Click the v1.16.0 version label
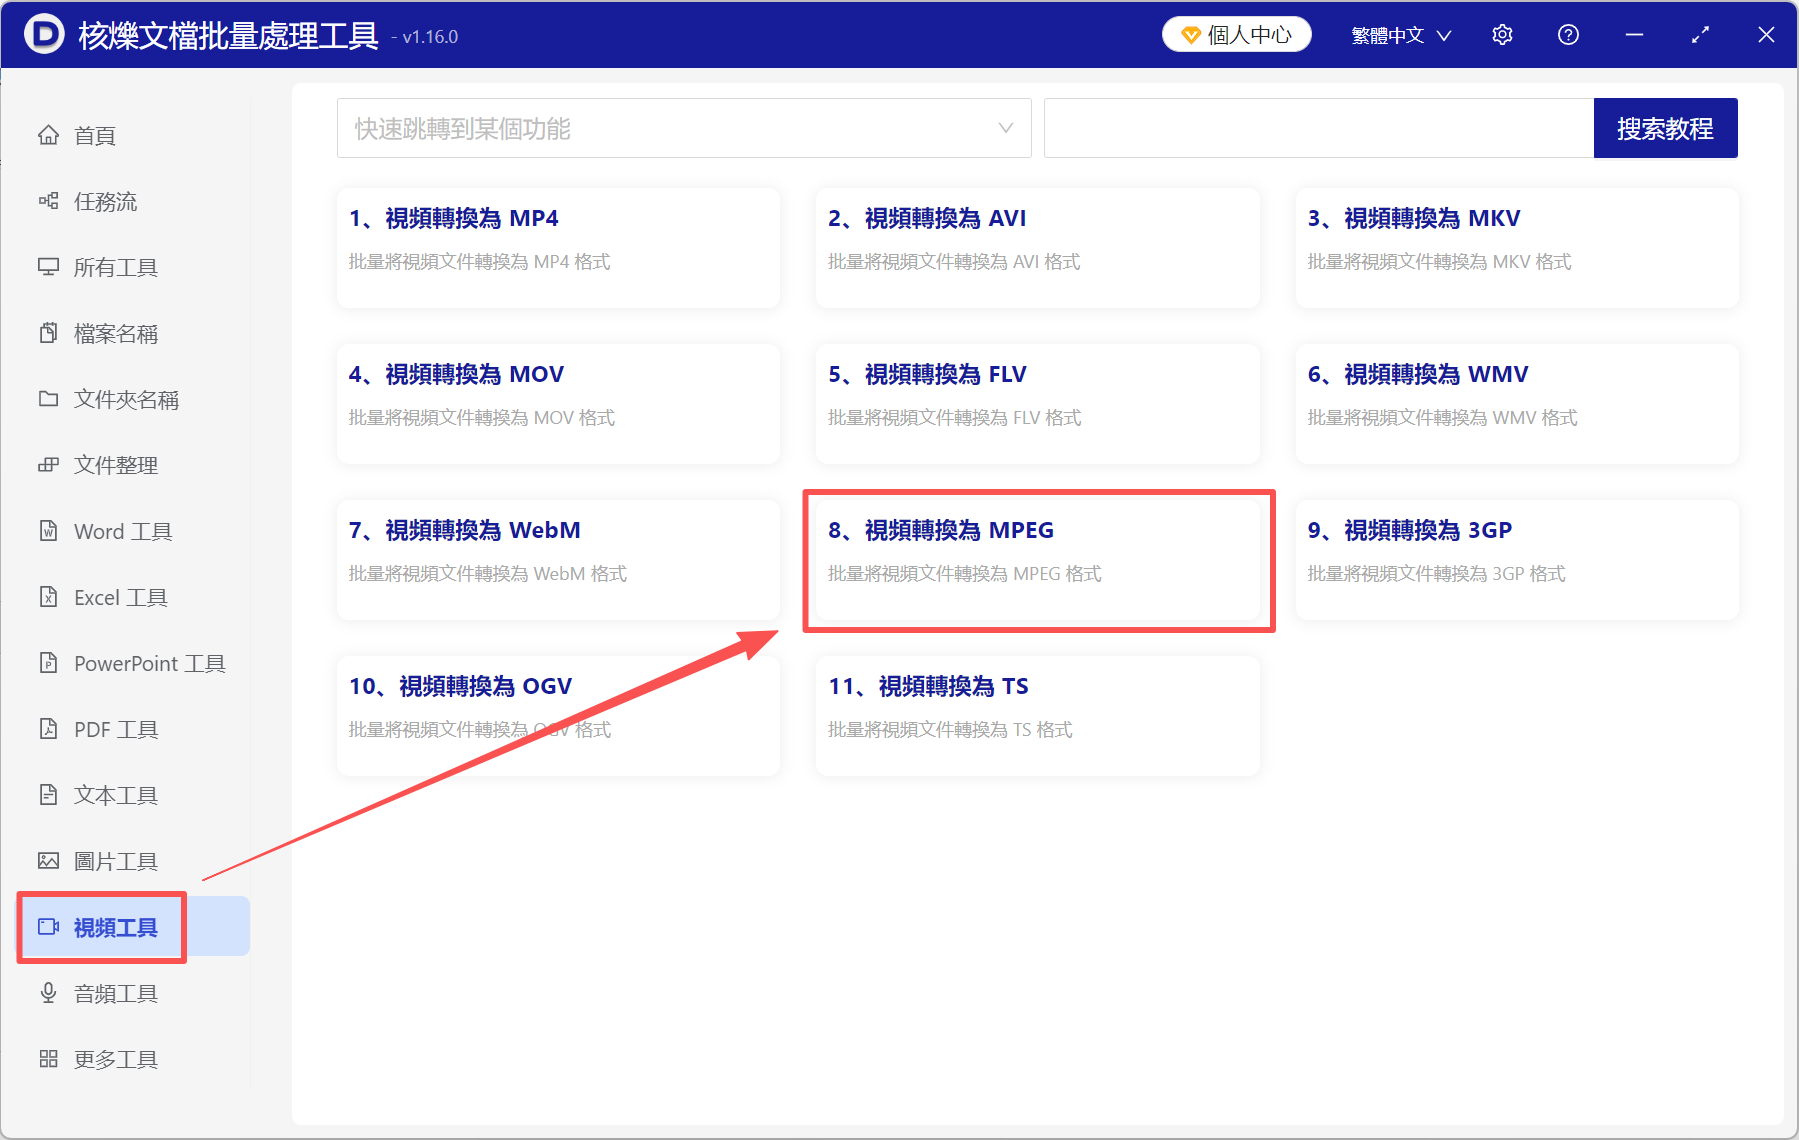The image size is (1799, 1140). [x=430, y=37]
